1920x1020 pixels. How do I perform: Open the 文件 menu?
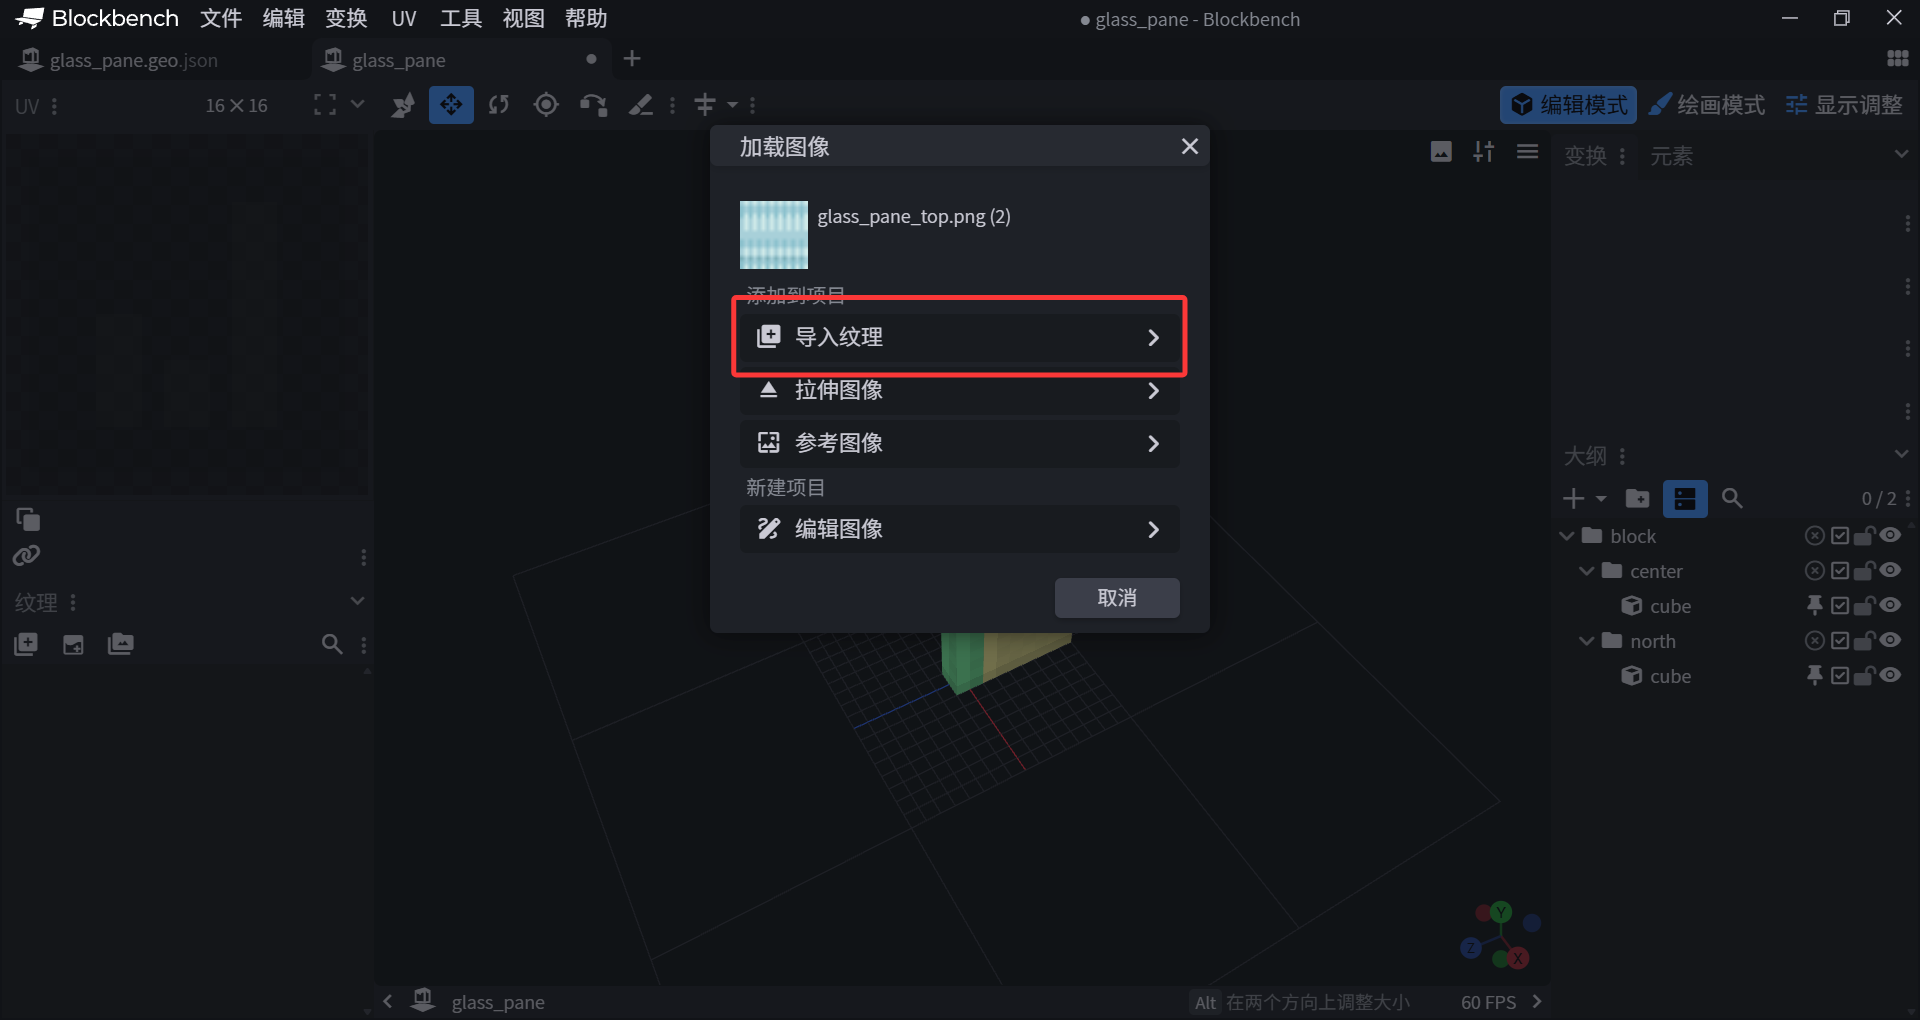click(x=221, y=19)
